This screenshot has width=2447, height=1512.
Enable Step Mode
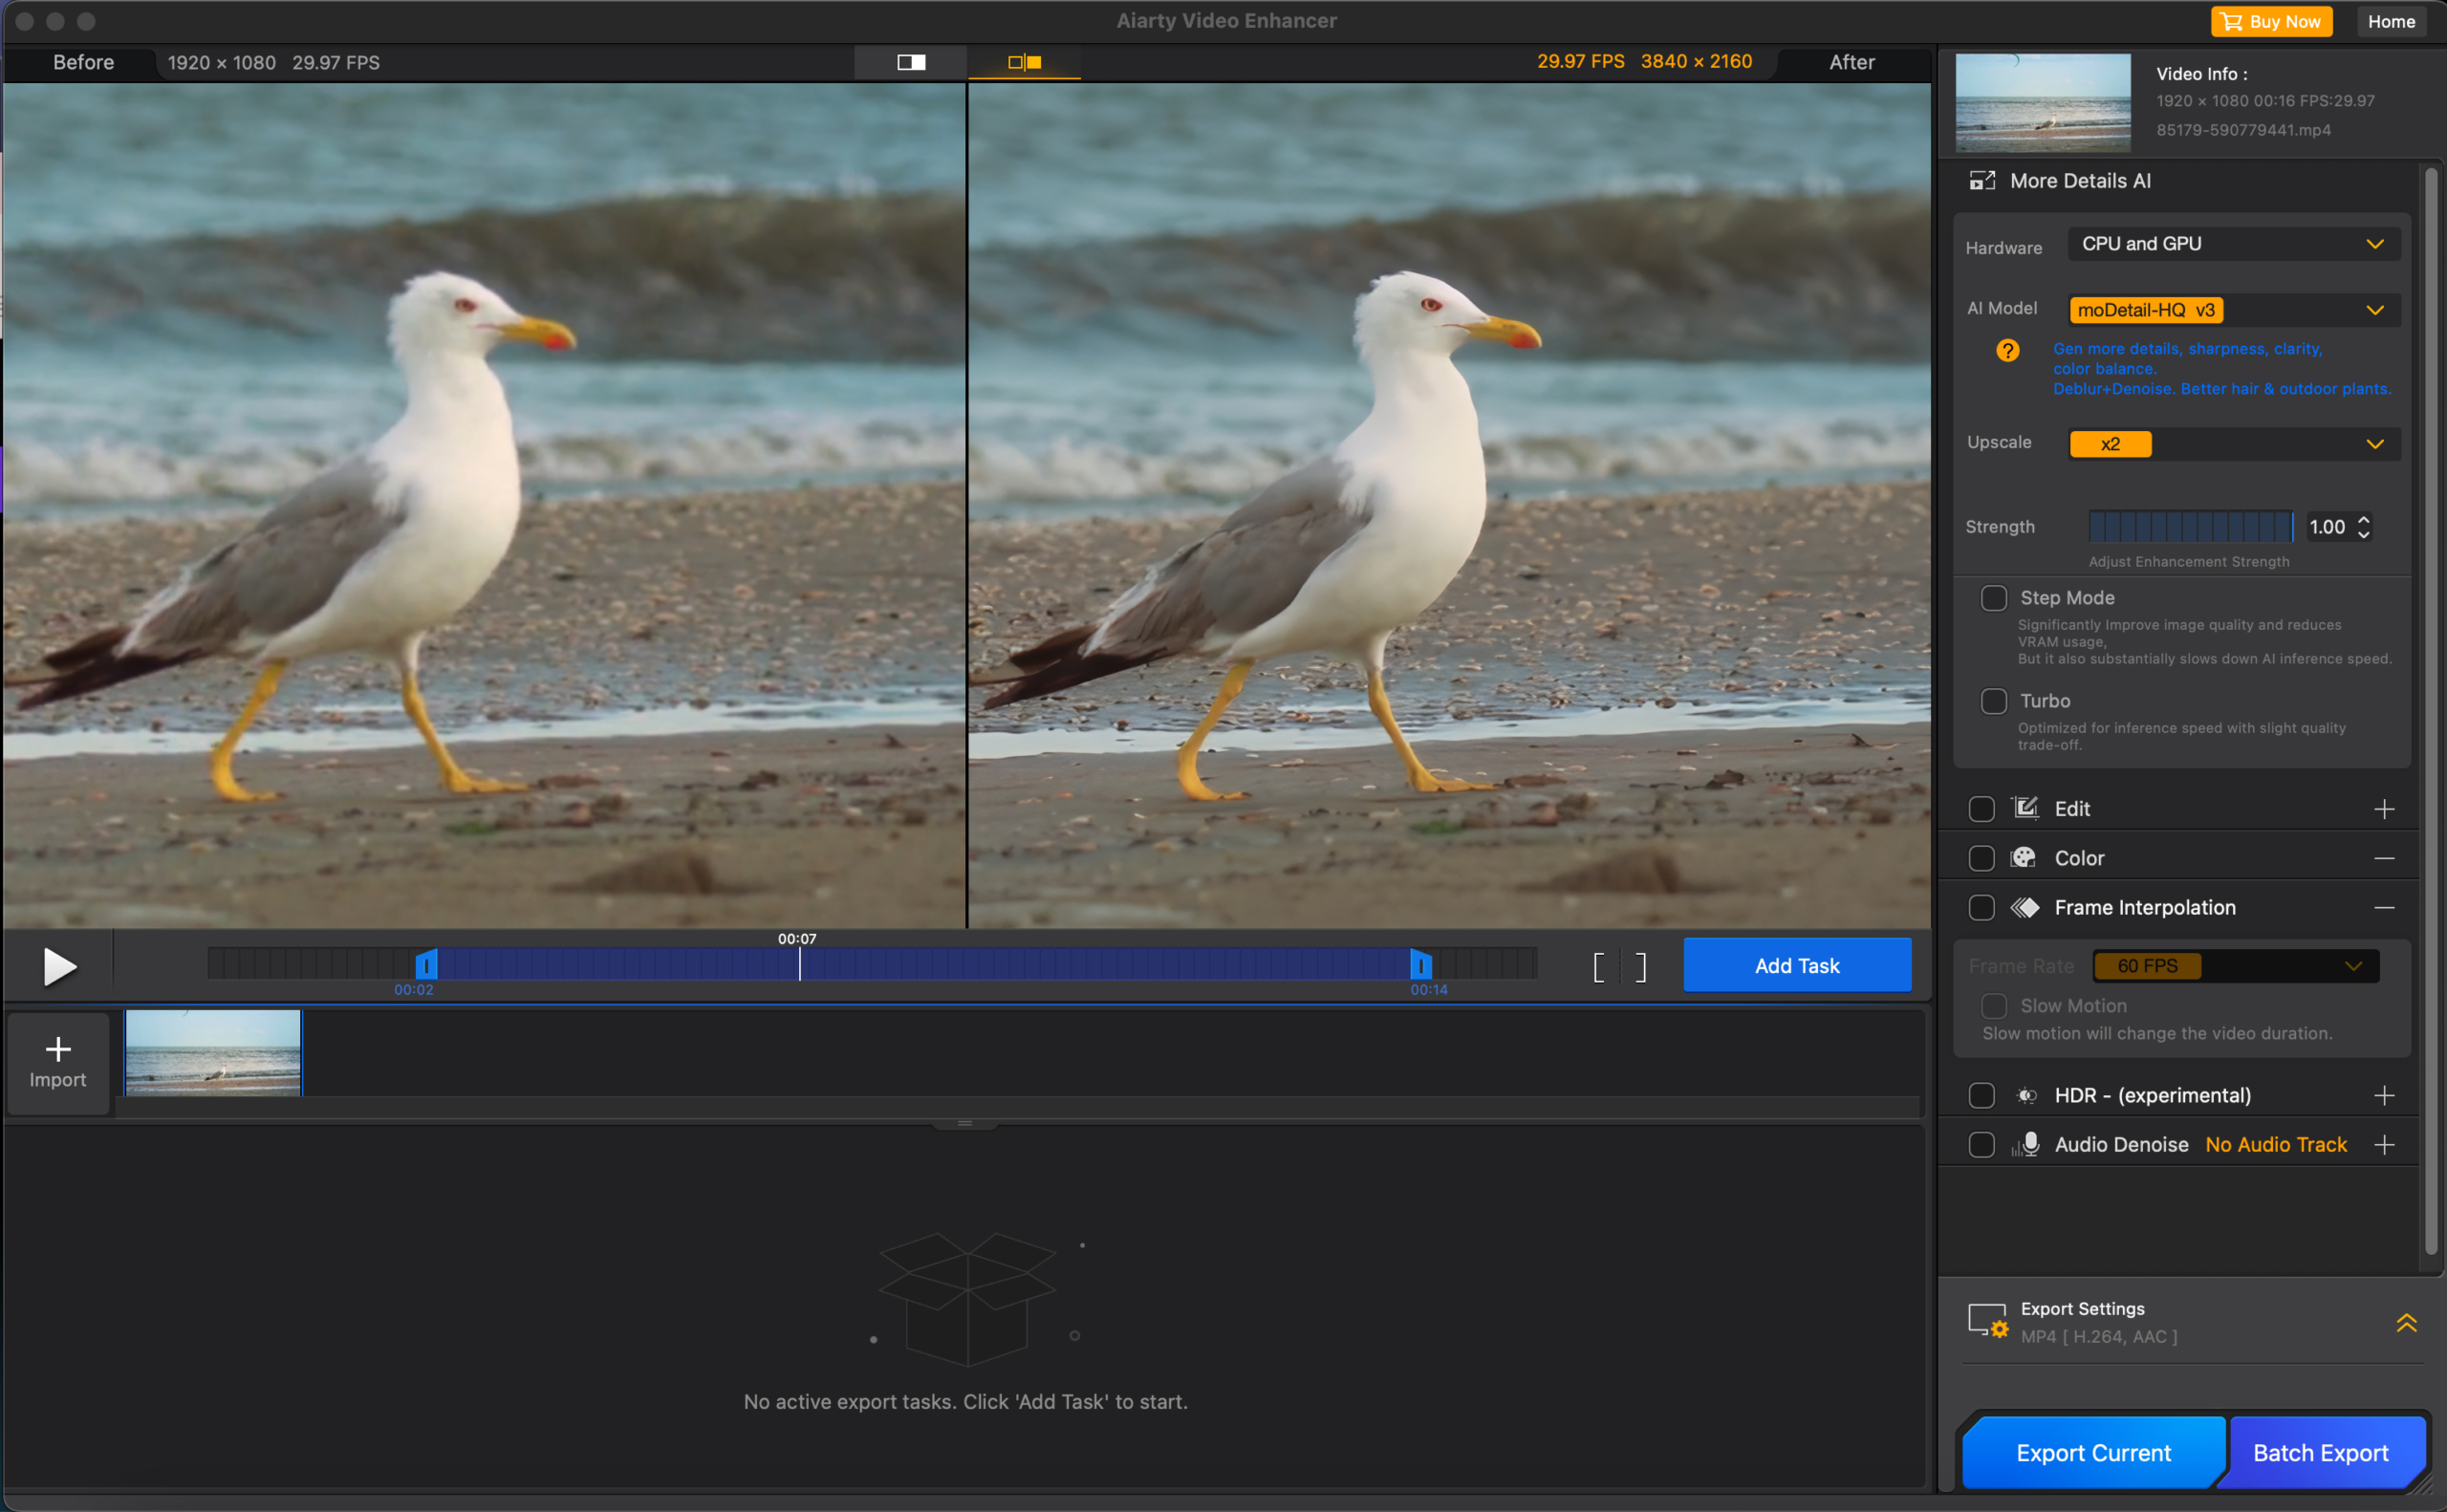pos(1993,597)
